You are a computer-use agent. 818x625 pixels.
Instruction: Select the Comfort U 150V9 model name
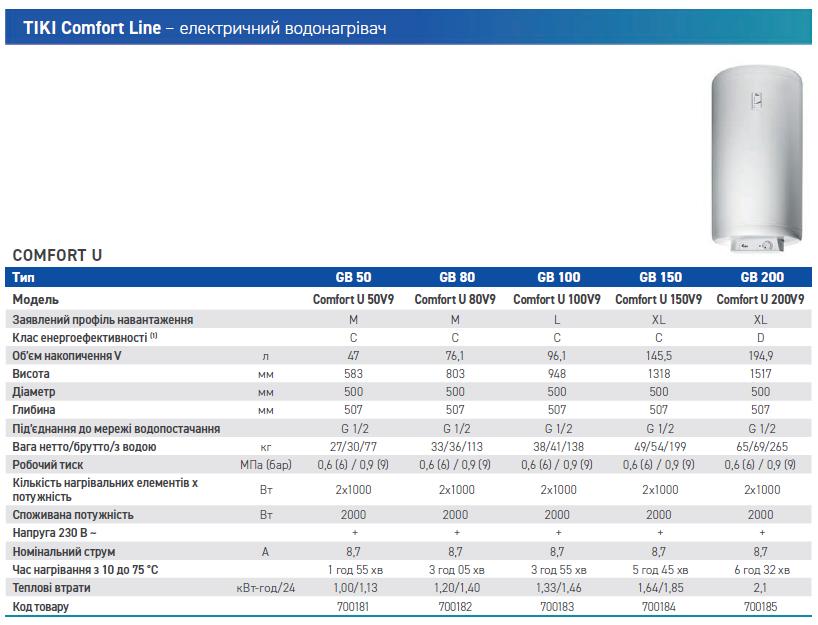pos(658,299)
